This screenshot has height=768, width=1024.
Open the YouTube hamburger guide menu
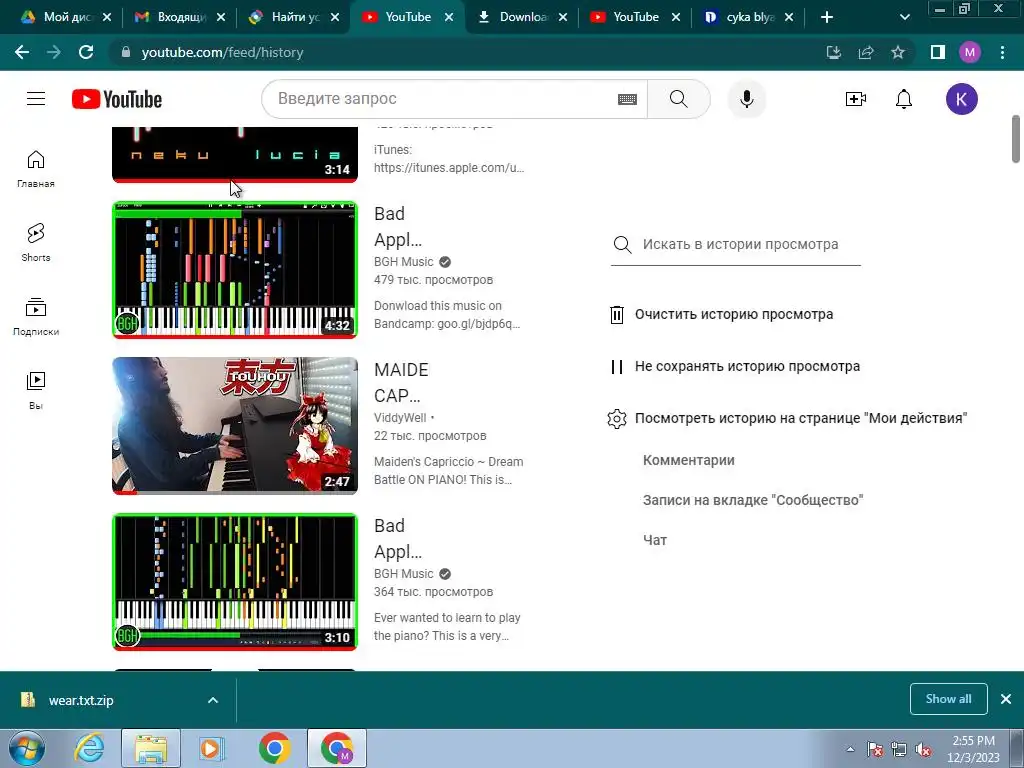(36, 99)
